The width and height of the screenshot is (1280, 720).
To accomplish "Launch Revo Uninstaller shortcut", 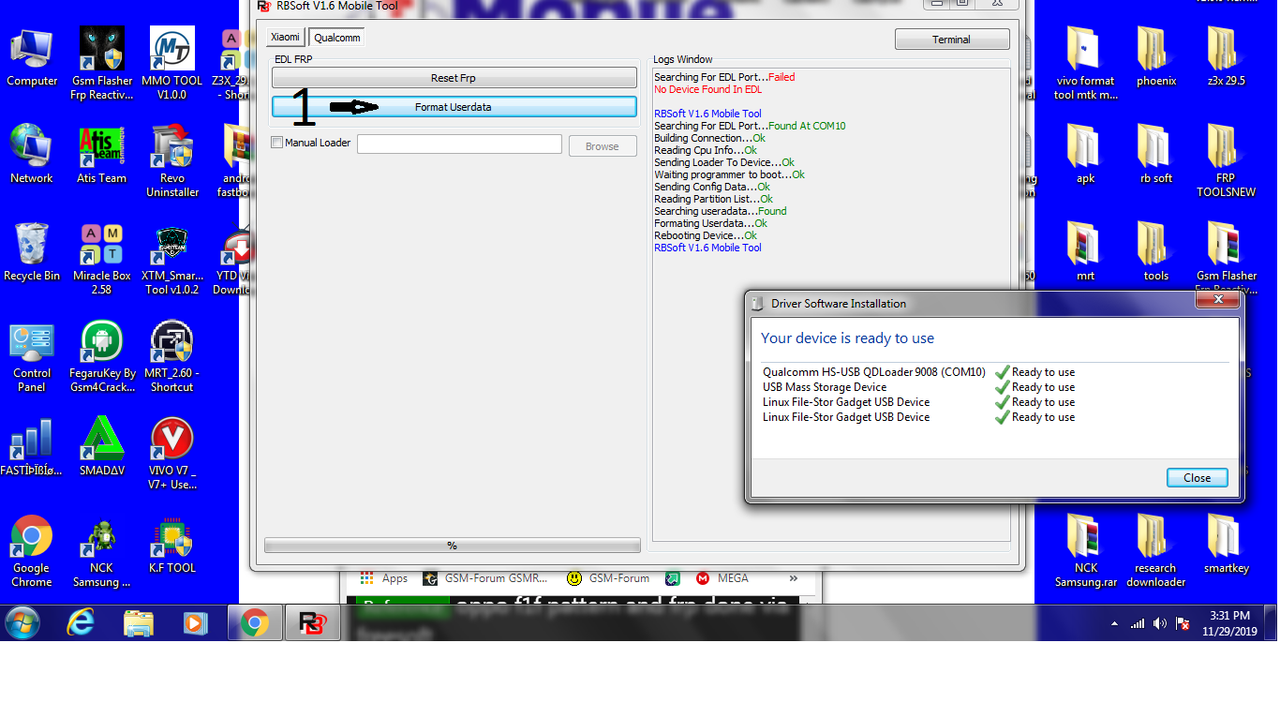I will (x=172, y=161).
